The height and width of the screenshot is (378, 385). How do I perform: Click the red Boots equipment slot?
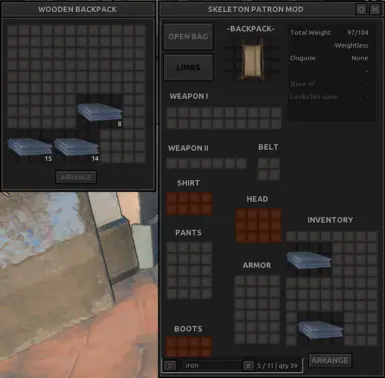click(189, 347)
